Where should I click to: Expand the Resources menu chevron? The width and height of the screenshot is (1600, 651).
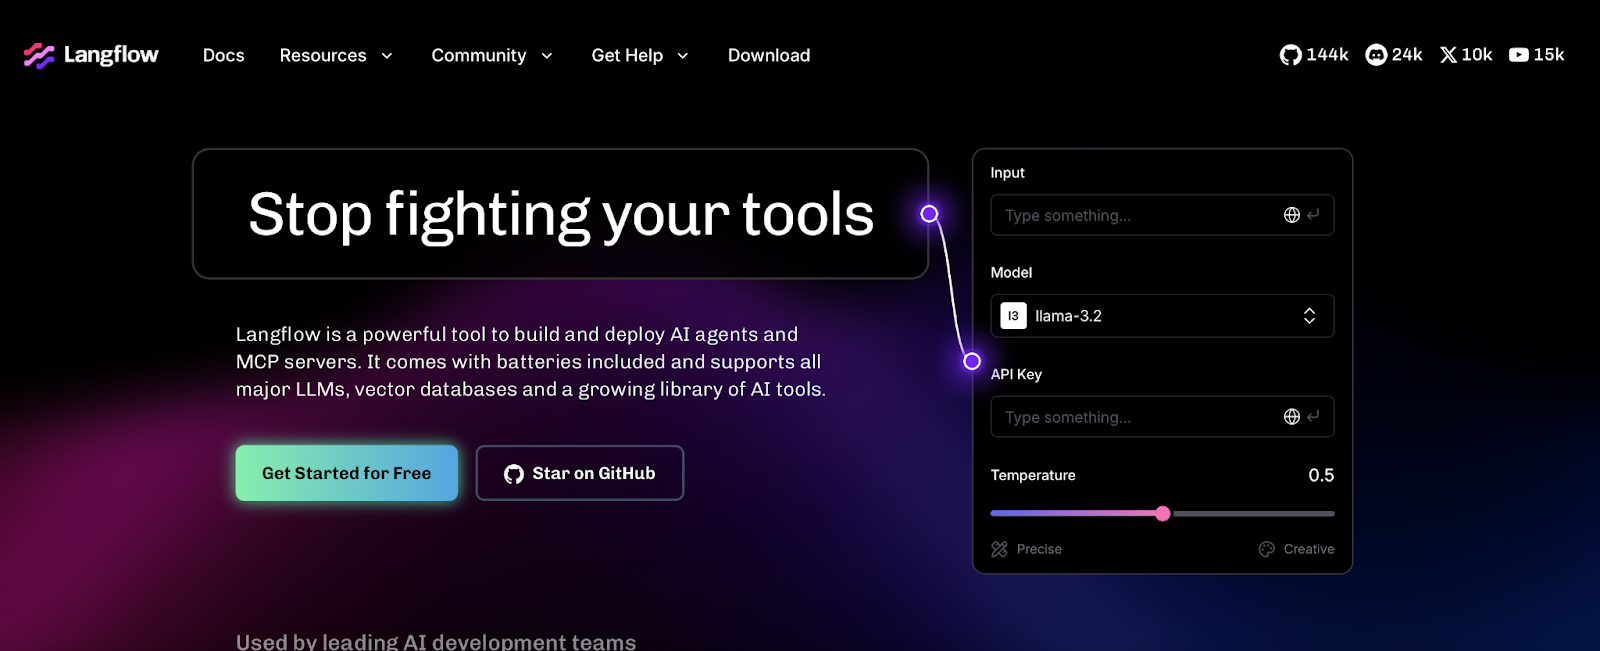387,56
